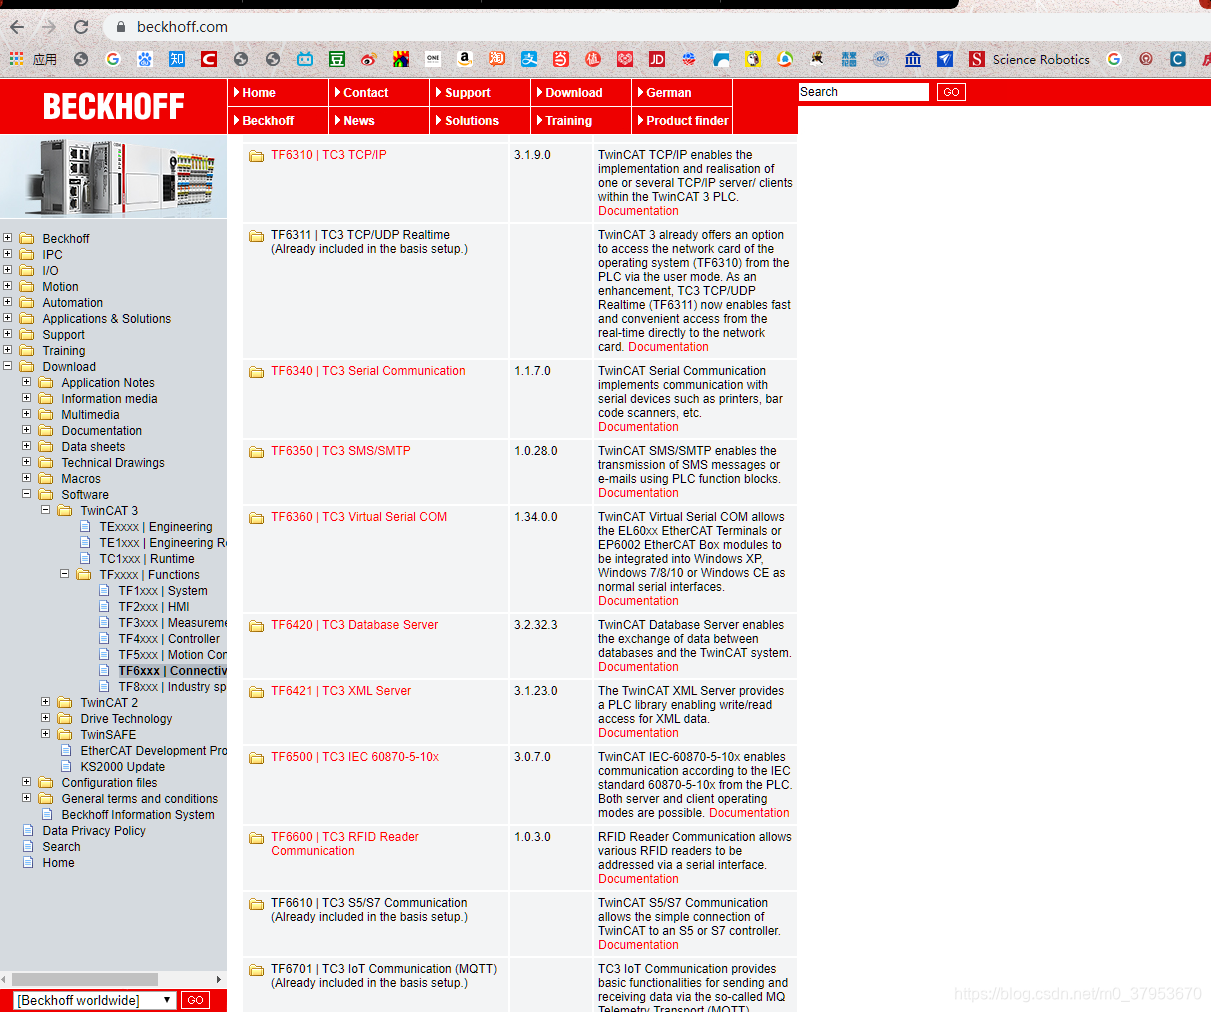Expand the Beckhoff tree node
The image size is (1211, 1012).
click(x=8, y=238)
